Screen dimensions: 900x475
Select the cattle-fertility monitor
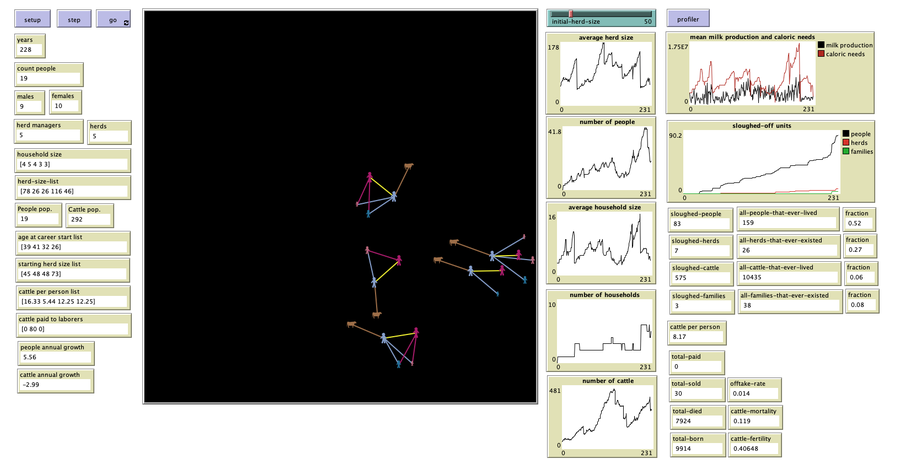(x=755, y=445)
